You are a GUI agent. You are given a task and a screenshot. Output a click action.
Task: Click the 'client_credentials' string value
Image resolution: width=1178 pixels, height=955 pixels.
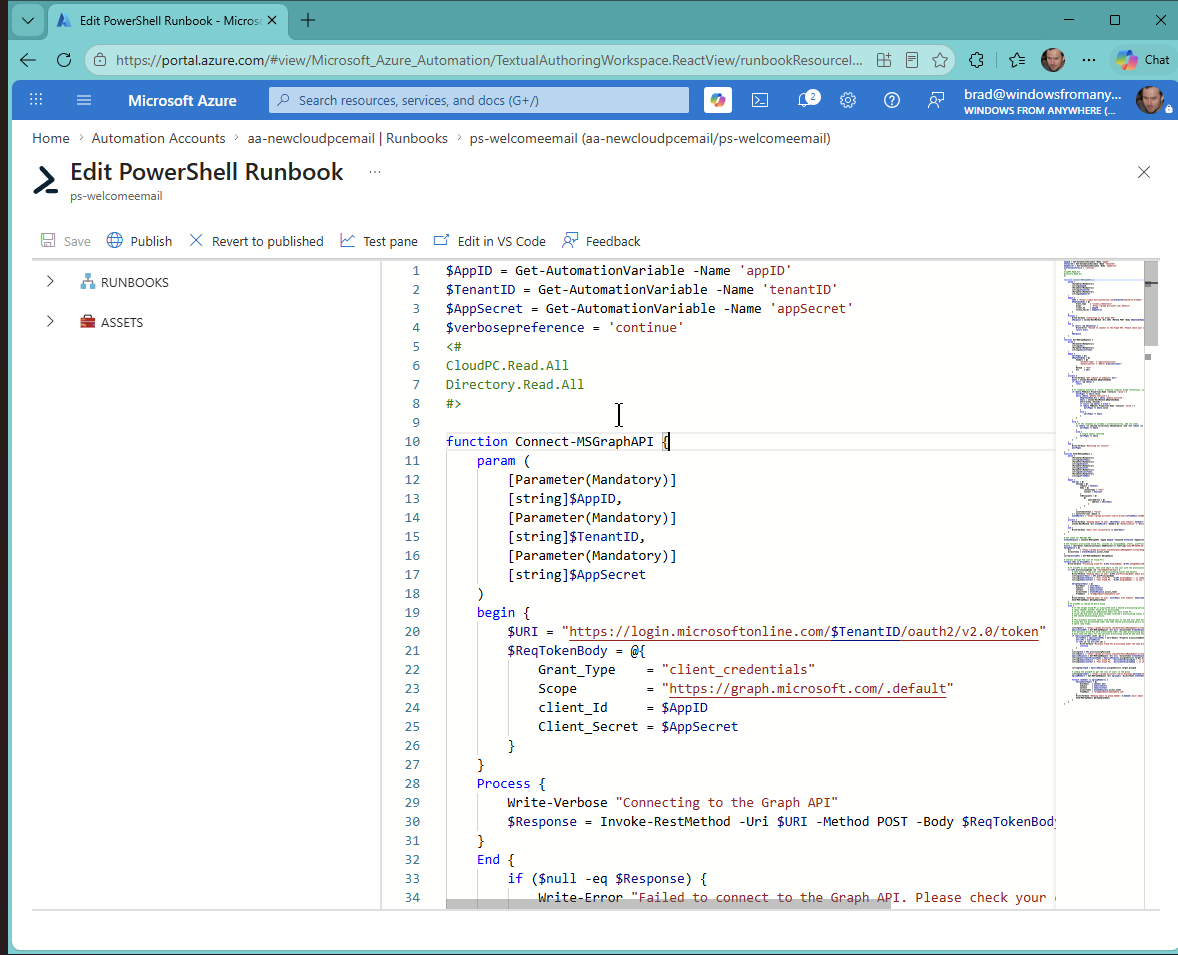click(x=739, y=669)
